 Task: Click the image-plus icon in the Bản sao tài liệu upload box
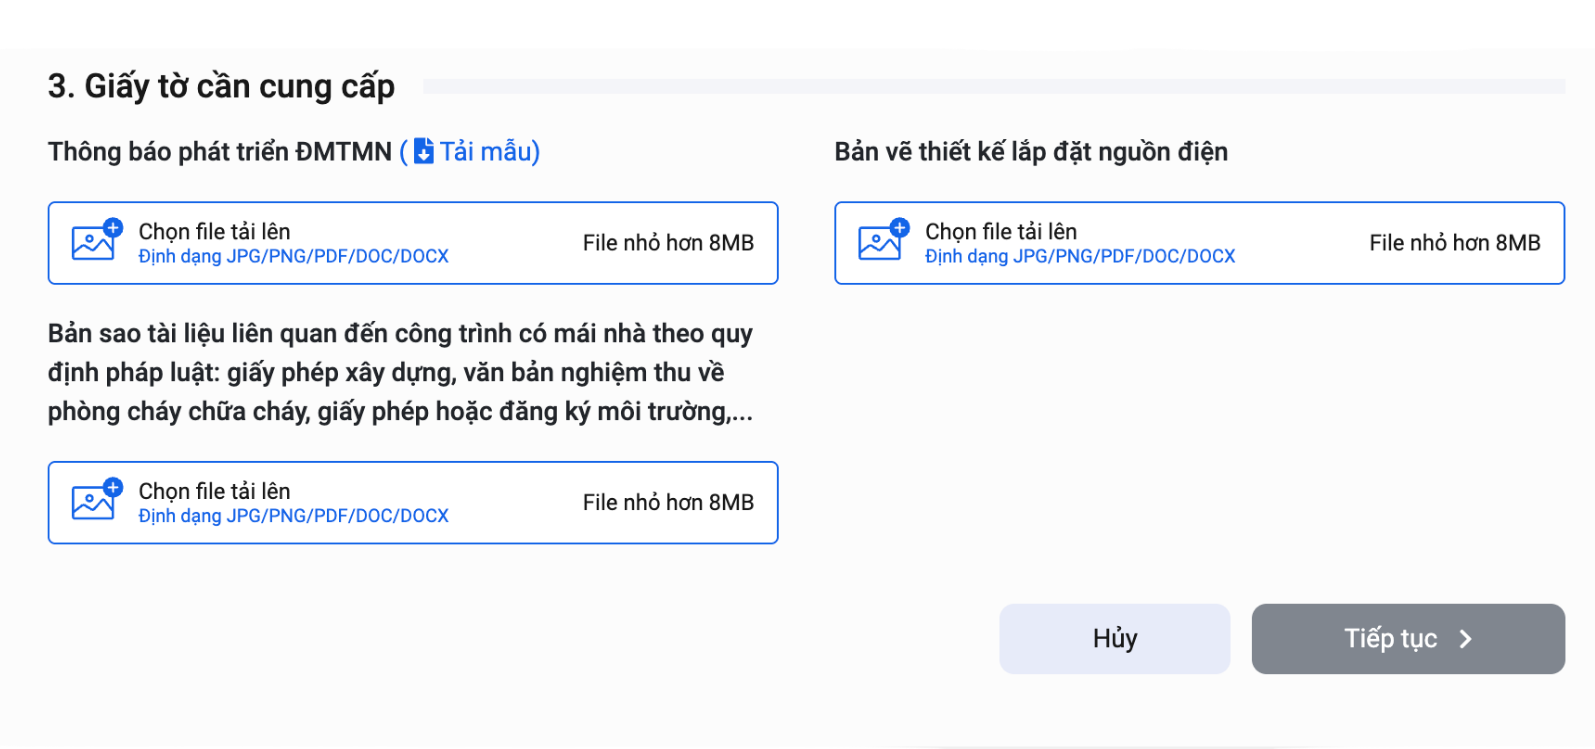[x=95, y=502]
